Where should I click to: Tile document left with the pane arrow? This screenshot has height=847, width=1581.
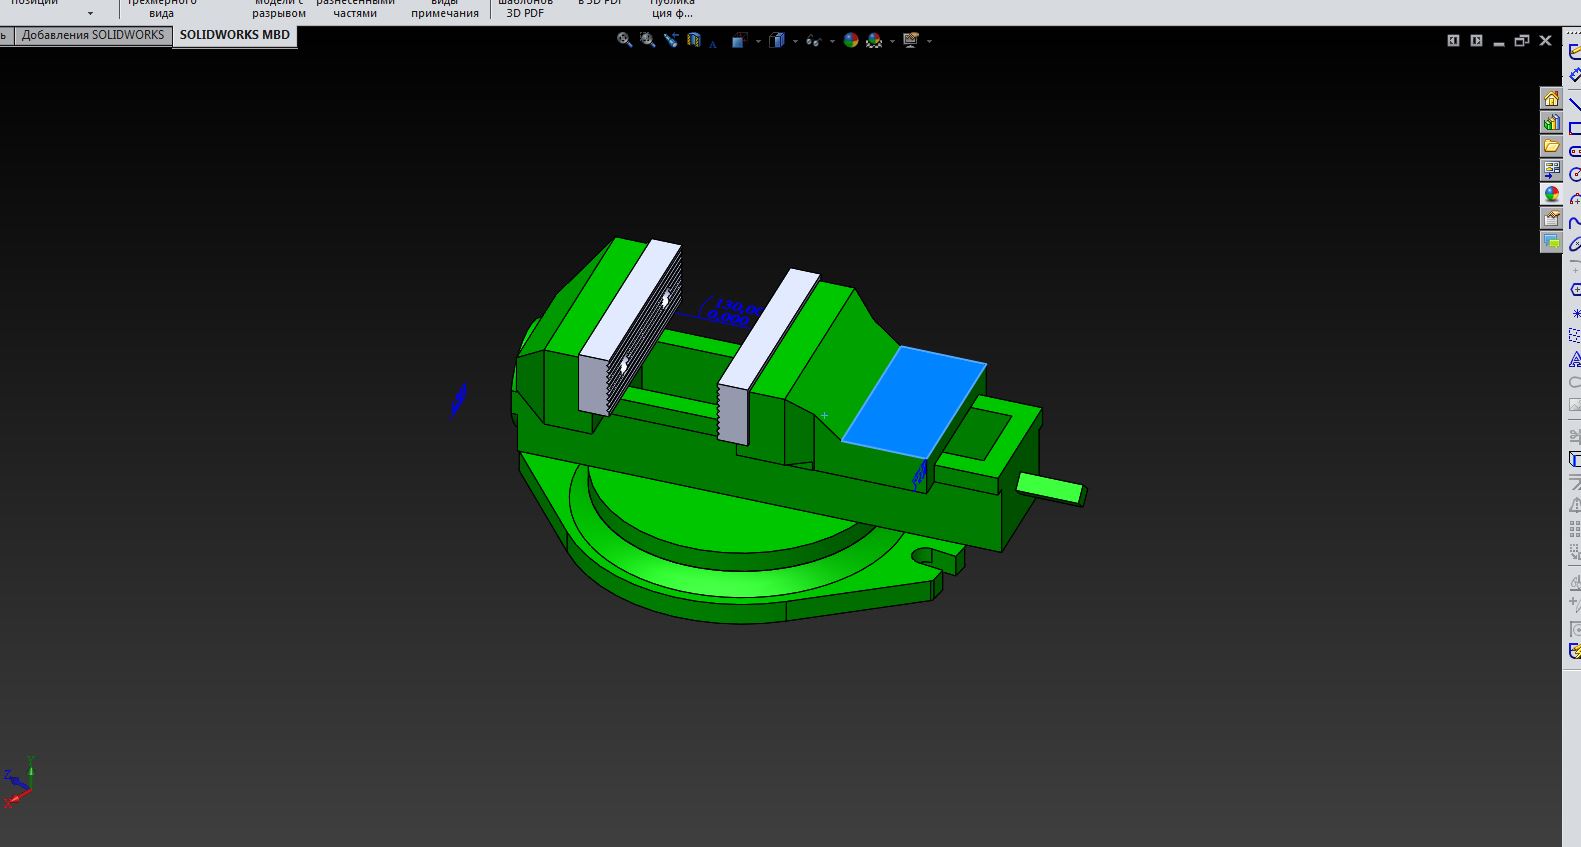pos(1453,41)
